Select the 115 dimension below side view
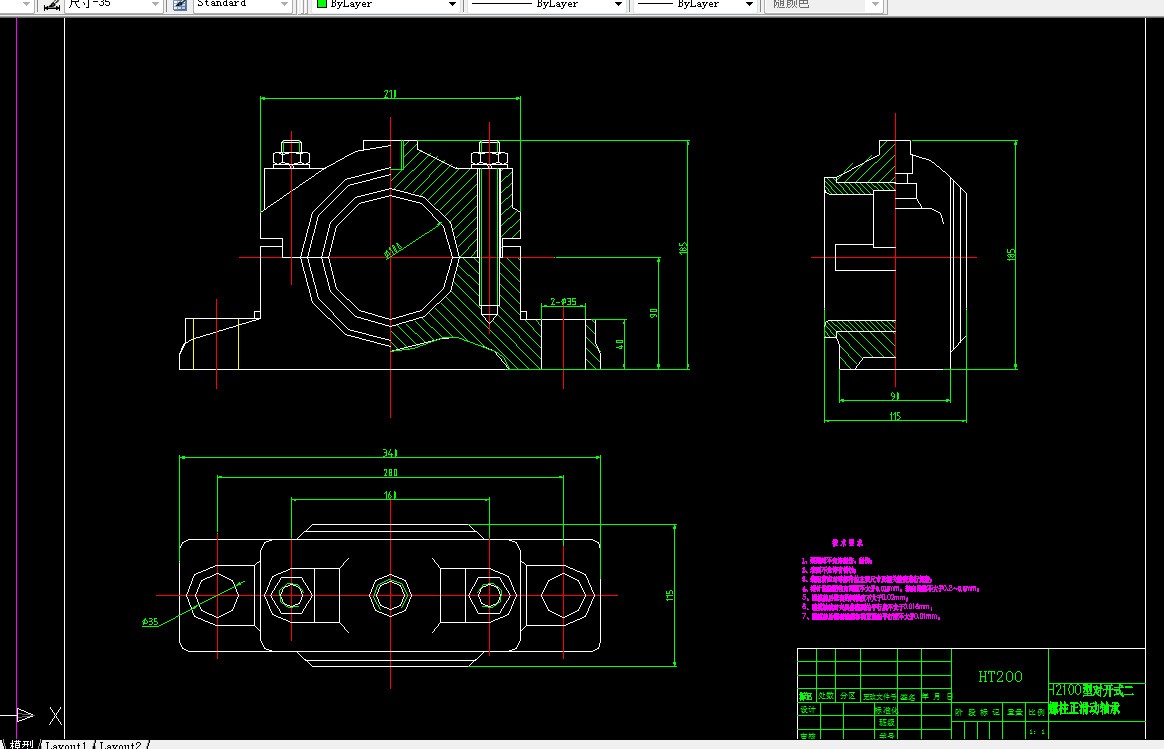The image size is (1164, 749). [895, 416]
